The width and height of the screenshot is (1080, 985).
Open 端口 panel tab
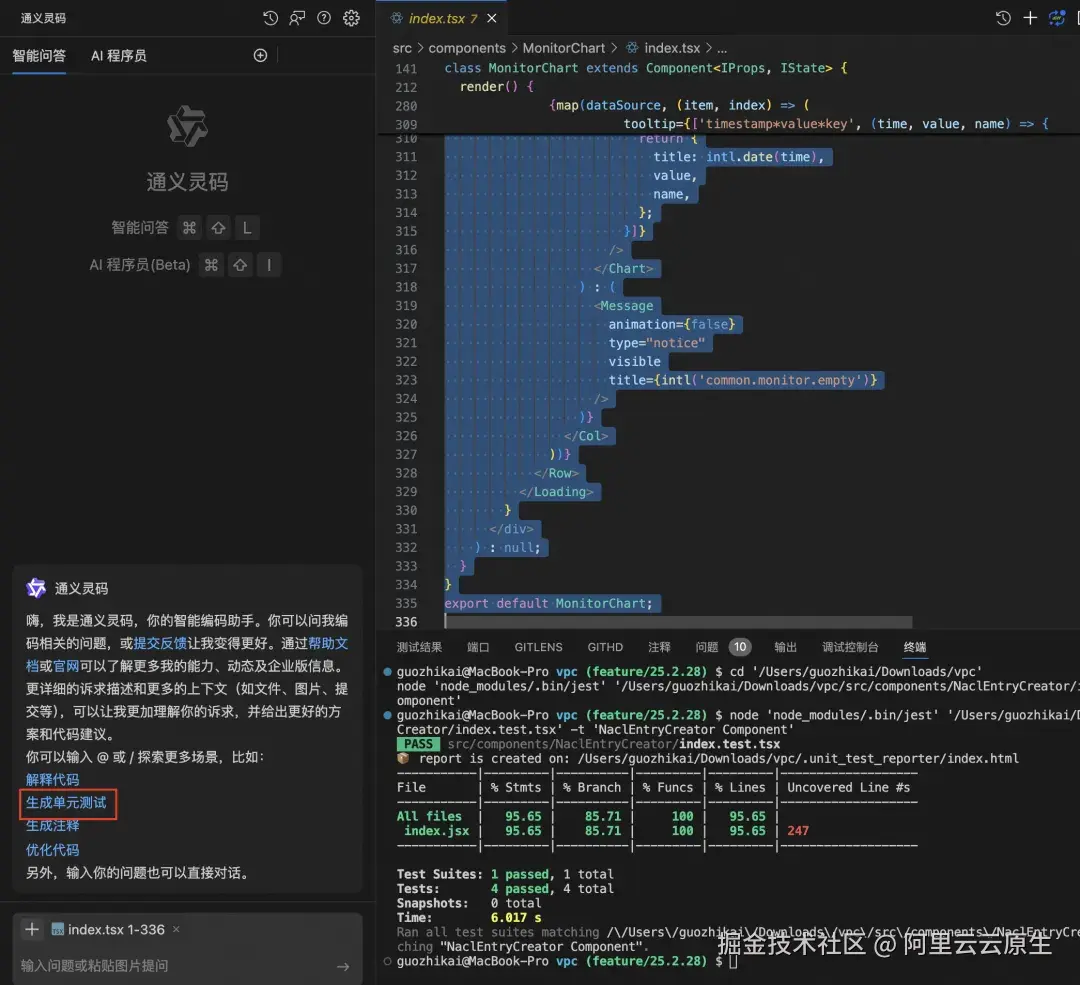point(478,647)
